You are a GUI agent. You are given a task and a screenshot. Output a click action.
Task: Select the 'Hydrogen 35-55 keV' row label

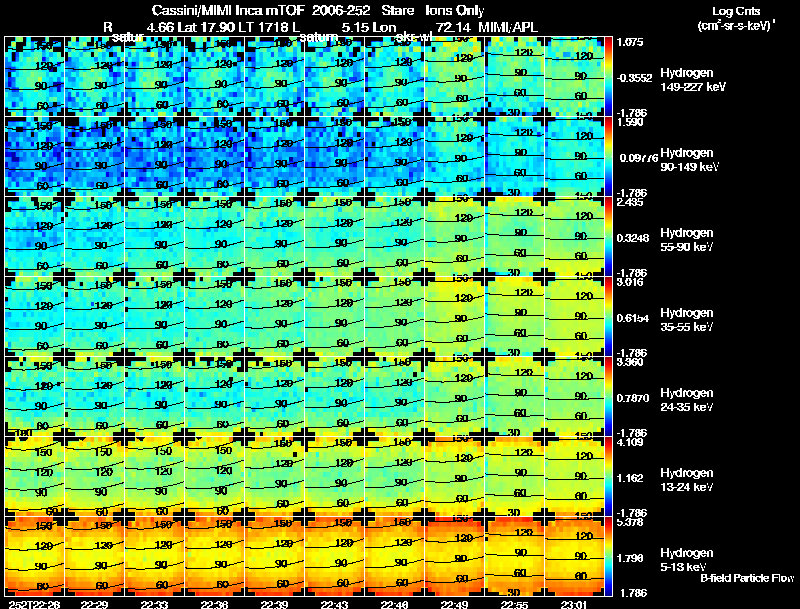[x=686, y=320]
